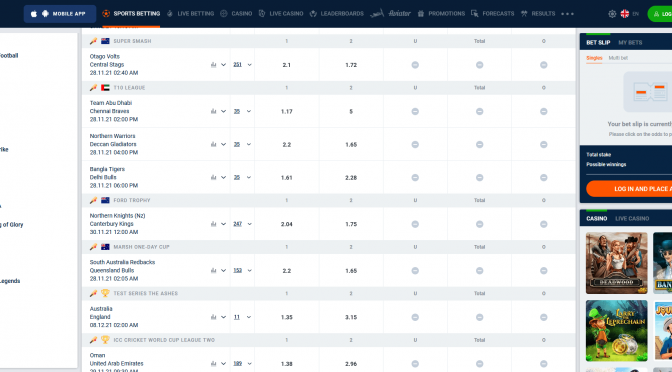The image size is (672, 372).
Task: Select Singles bet type
Action: pos(594,58)
